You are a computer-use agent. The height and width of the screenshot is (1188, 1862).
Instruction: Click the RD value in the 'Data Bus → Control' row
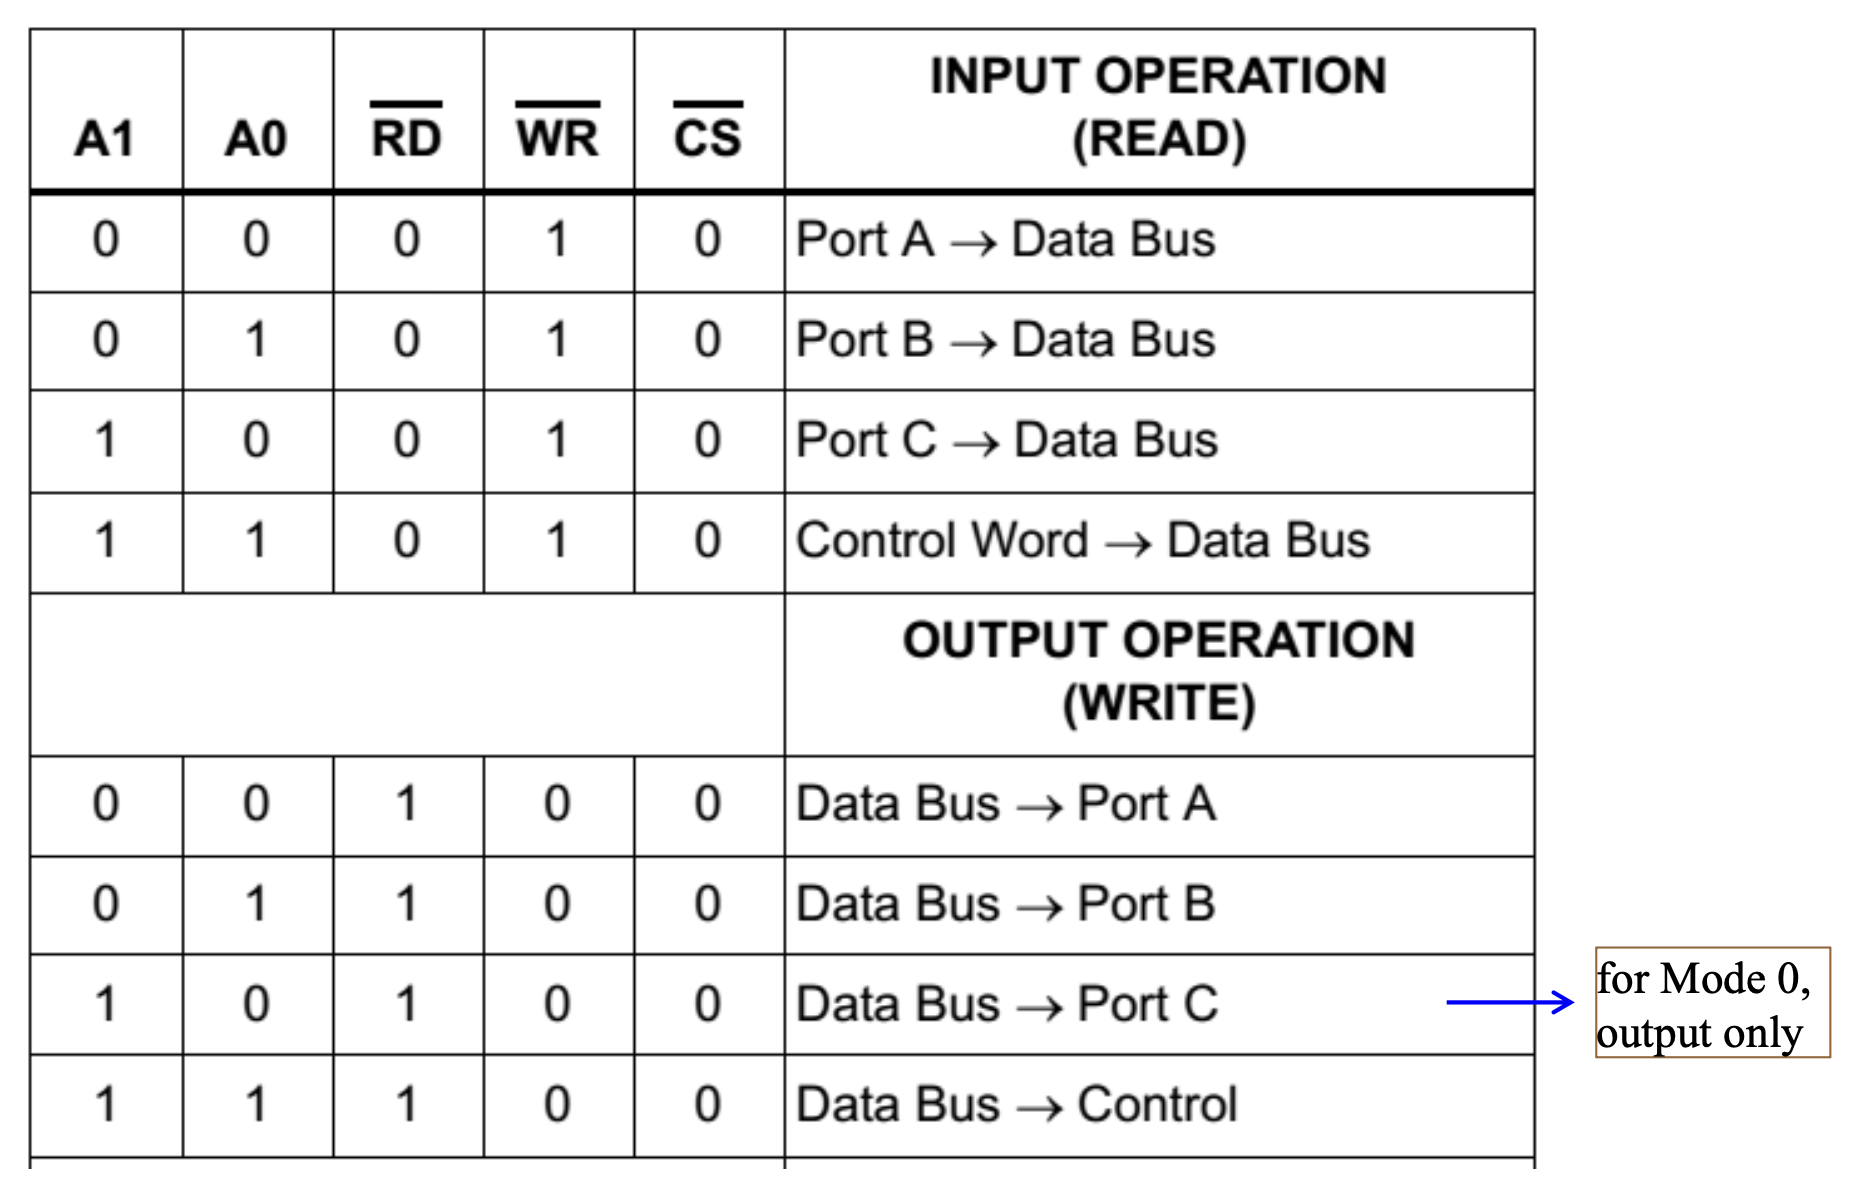406,1105
